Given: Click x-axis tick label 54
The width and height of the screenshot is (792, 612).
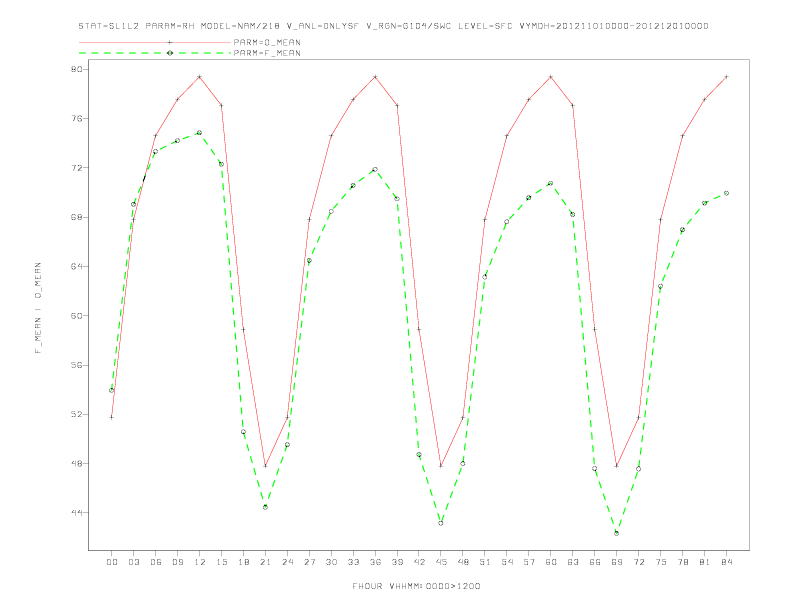Looking at the screenshot, I should [507, 562].
